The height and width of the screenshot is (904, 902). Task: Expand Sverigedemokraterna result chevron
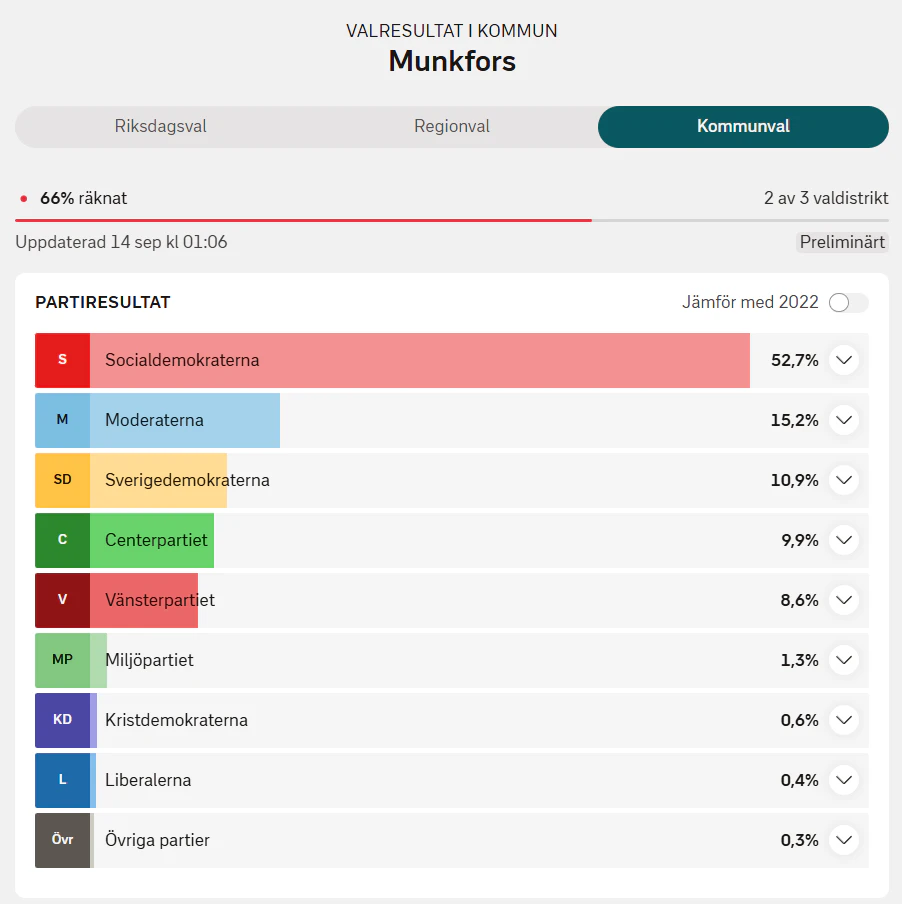[844, 480]
